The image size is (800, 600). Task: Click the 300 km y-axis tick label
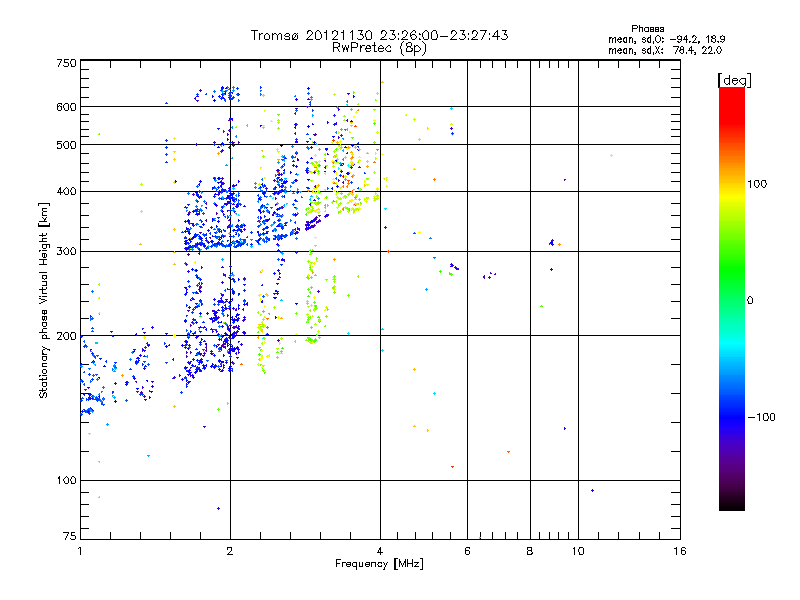(x=66, y=252)
